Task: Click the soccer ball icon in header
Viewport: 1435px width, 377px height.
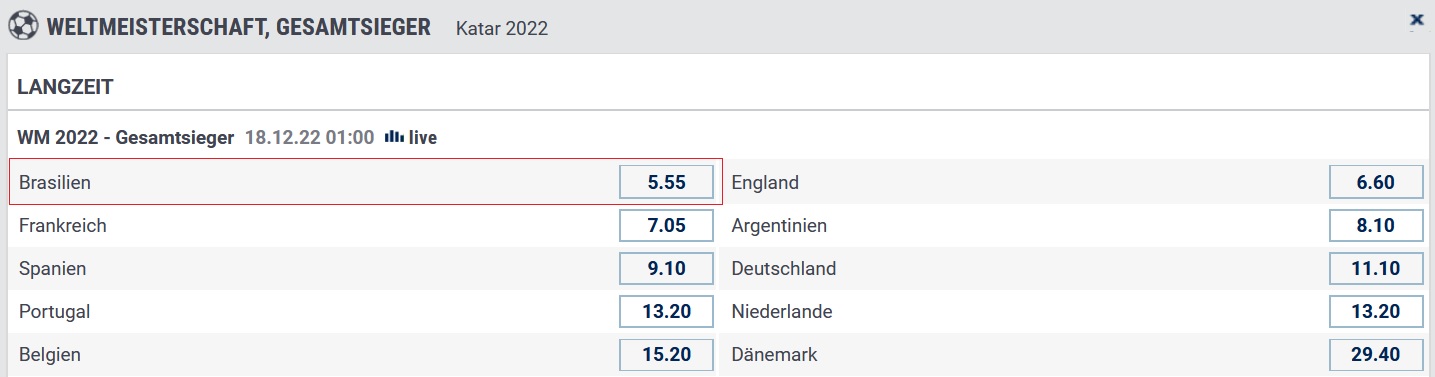Action: coord(22,25)
